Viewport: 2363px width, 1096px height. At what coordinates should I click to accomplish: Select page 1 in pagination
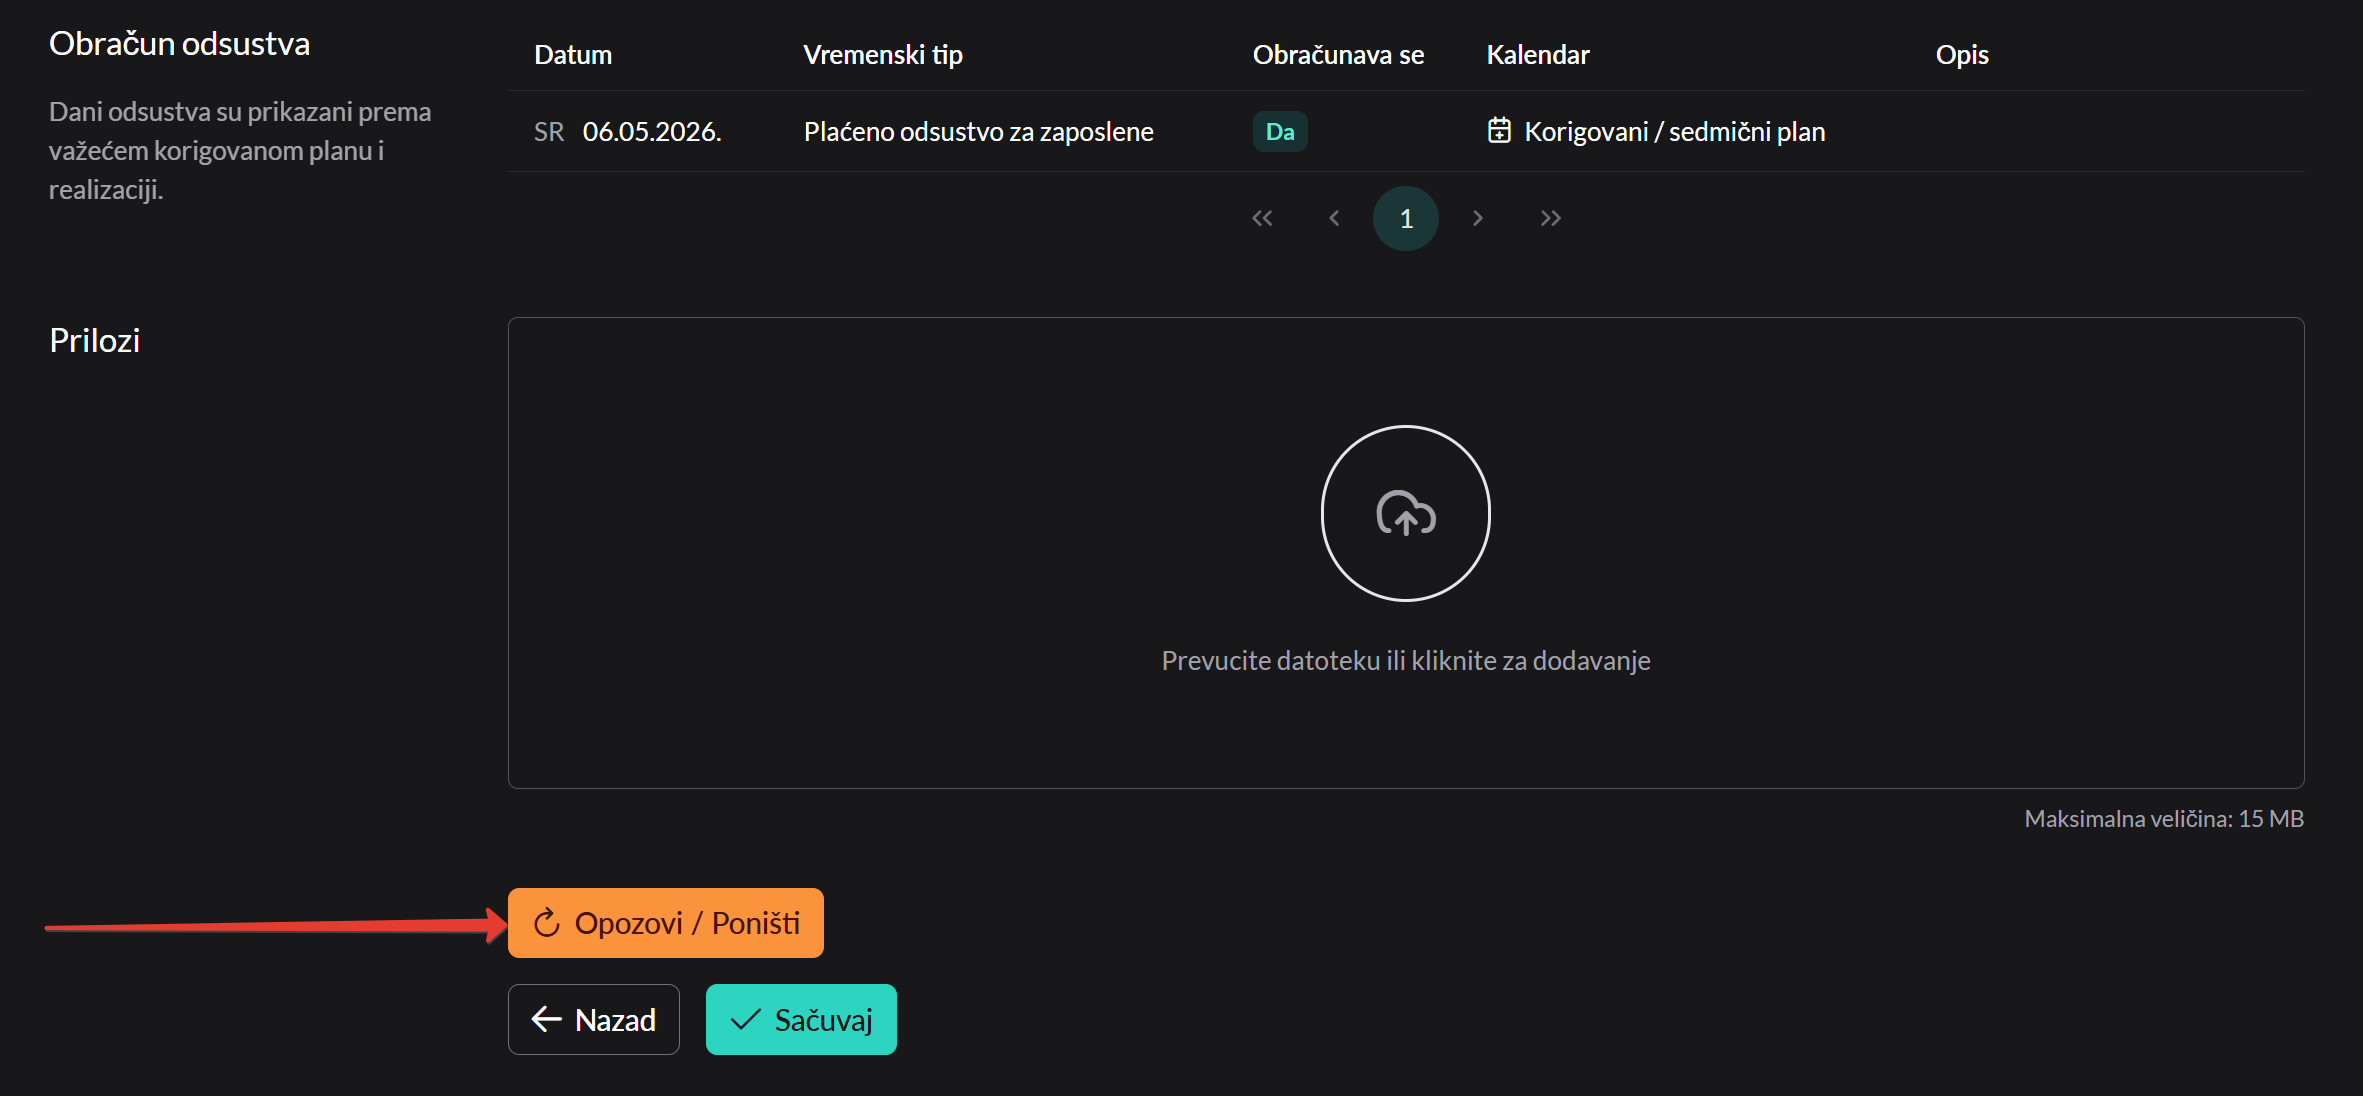pos(1405,218)
